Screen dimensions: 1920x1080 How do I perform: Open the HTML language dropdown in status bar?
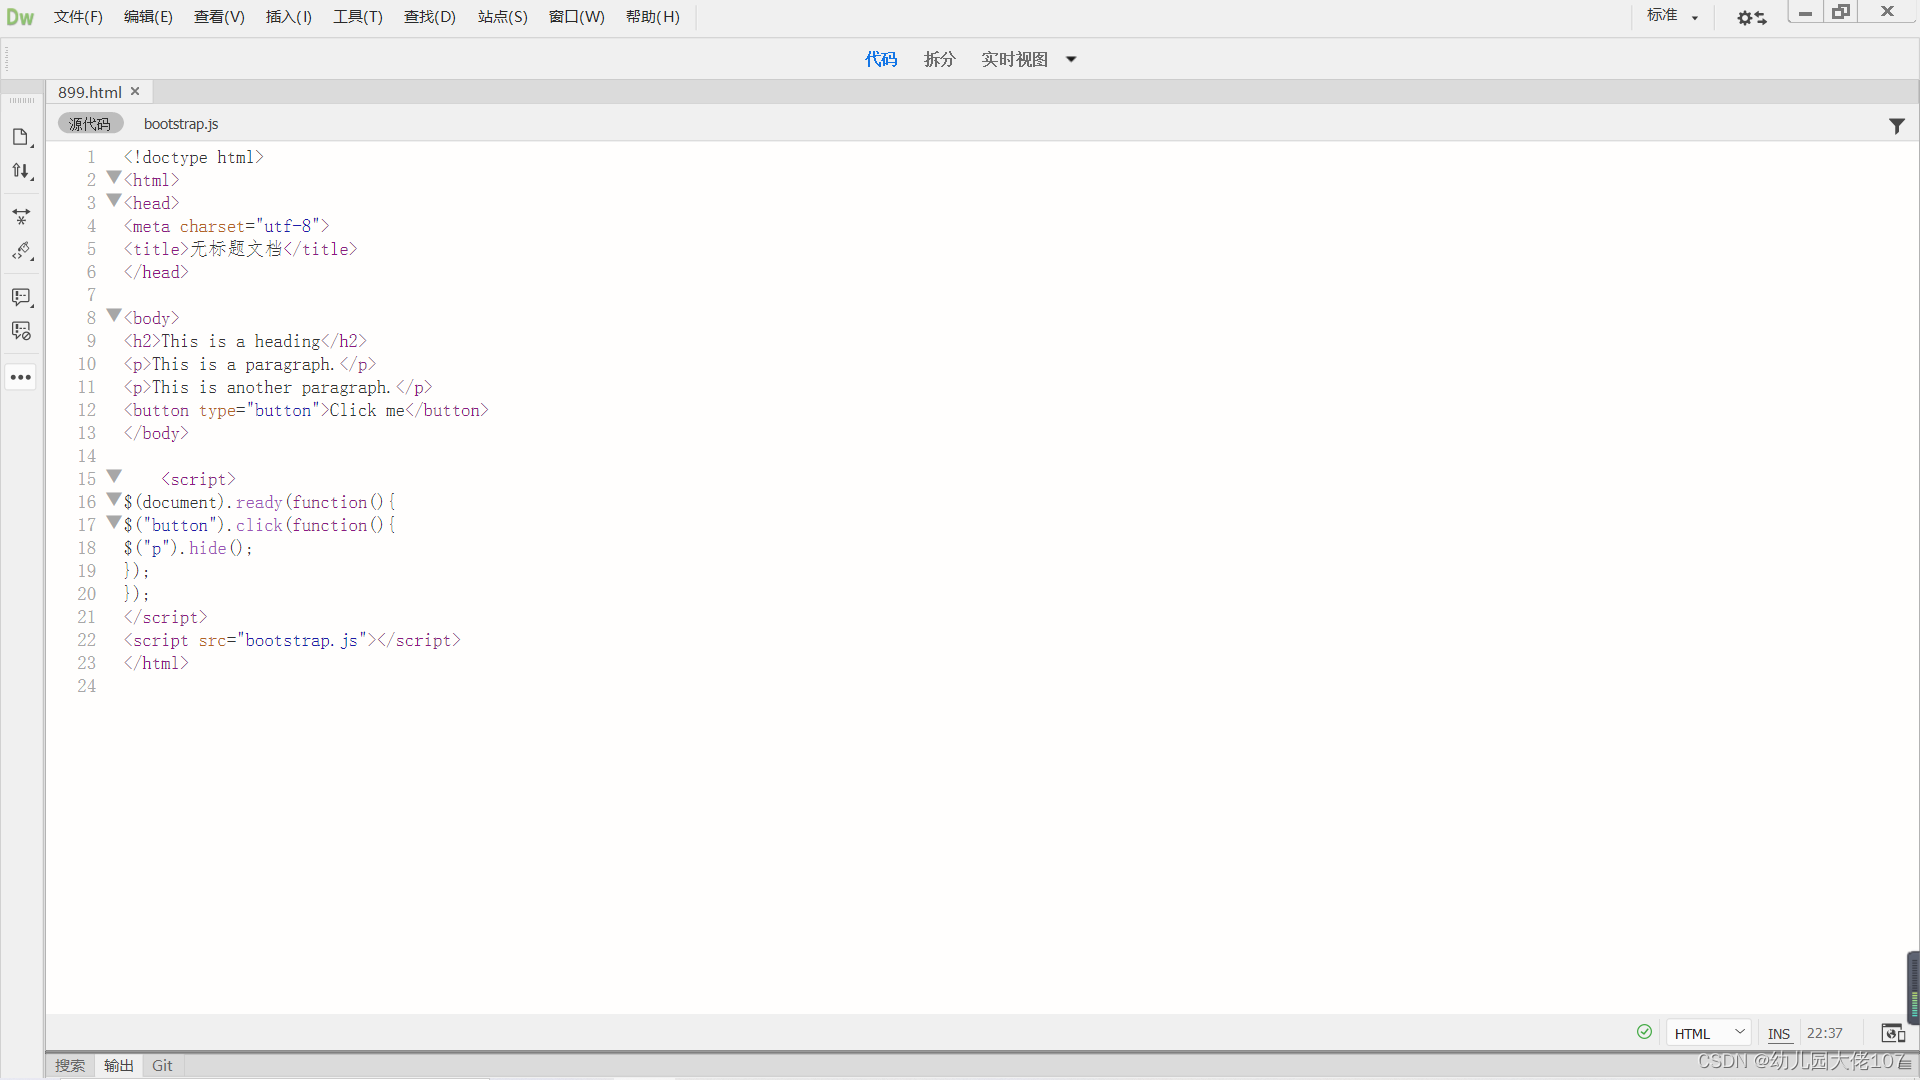(x=1709, y=1033)
